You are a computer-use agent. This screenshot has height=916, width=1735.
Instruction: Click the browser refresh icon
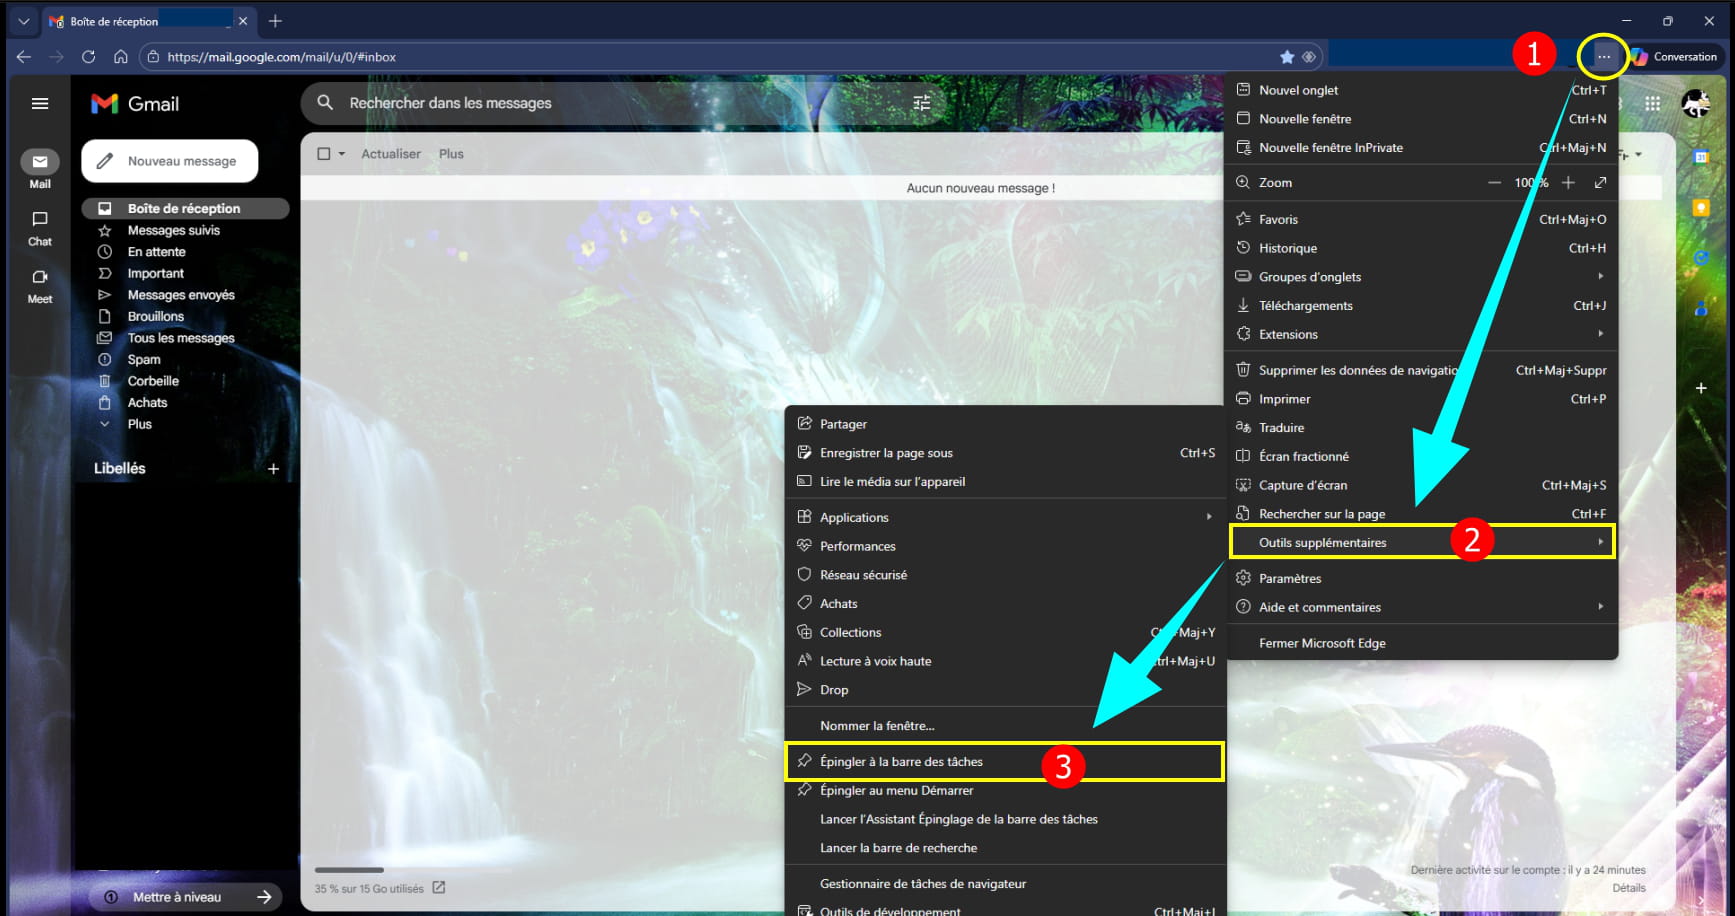pos(88,57)
